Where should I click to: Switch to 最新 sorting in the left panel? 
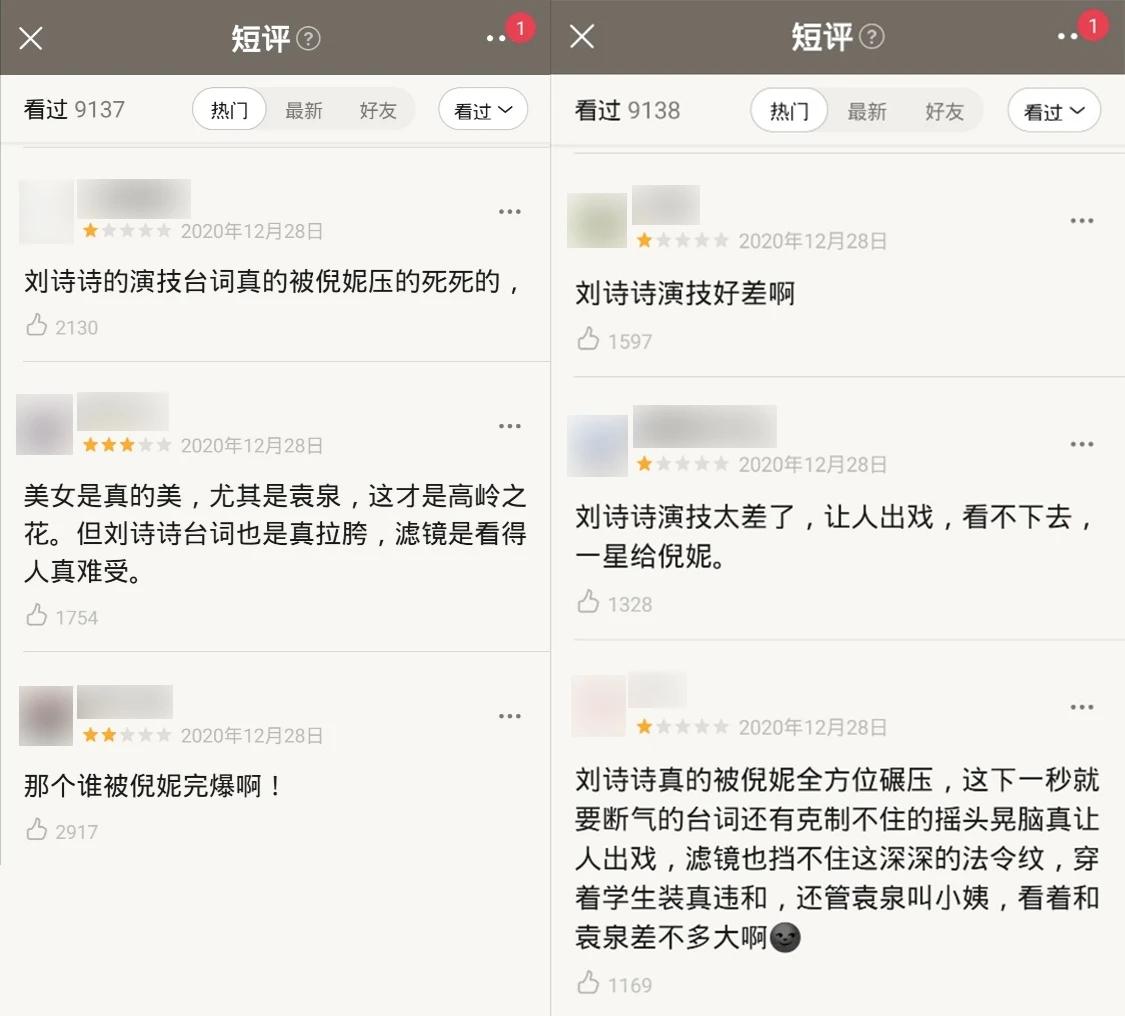point(303,110)
